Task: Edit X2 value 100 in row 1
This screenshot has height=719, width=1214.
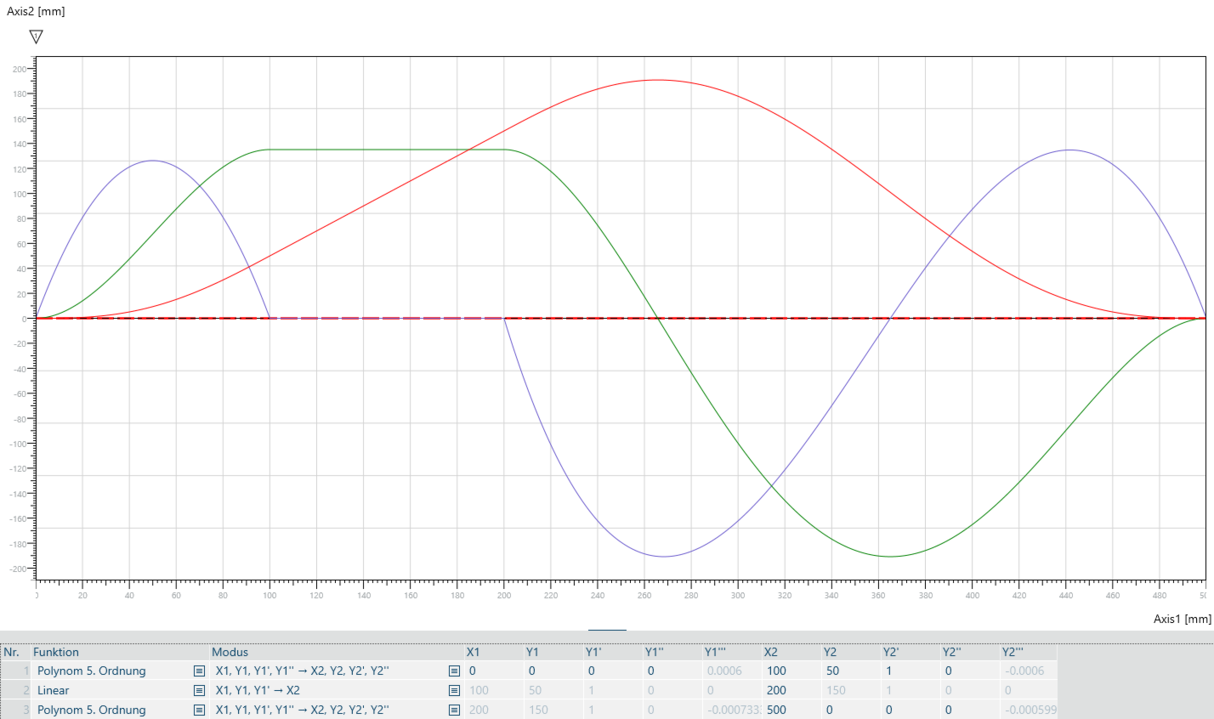Action: (777, 671)
